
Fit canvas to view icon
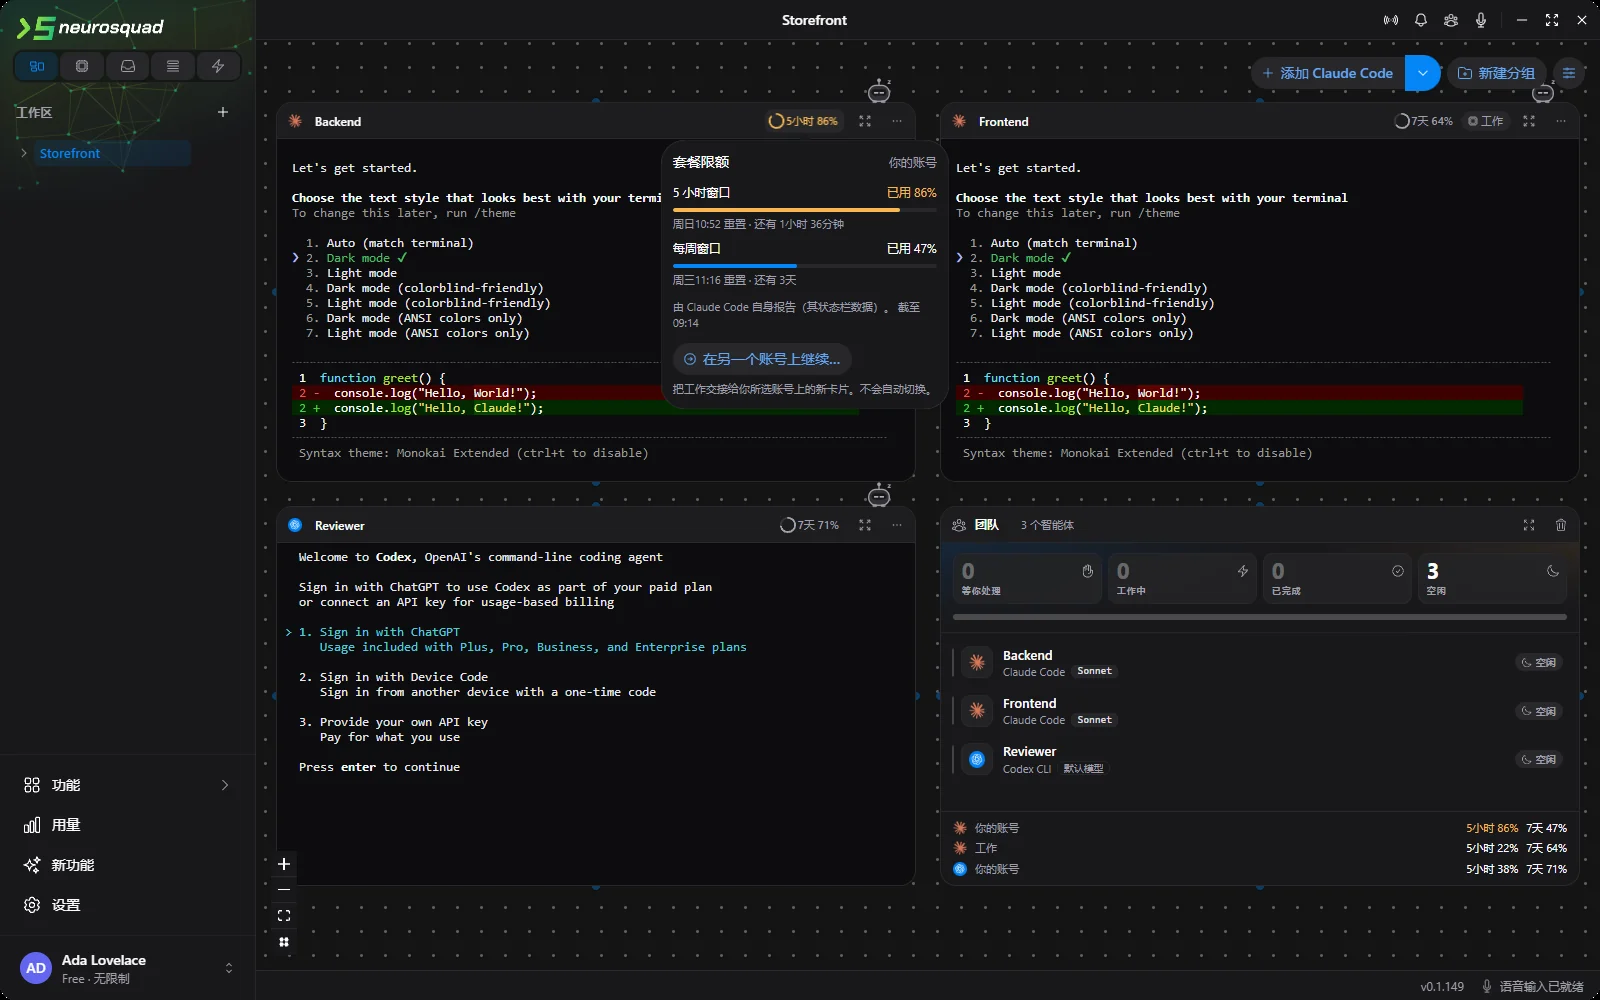click(284, 916)
